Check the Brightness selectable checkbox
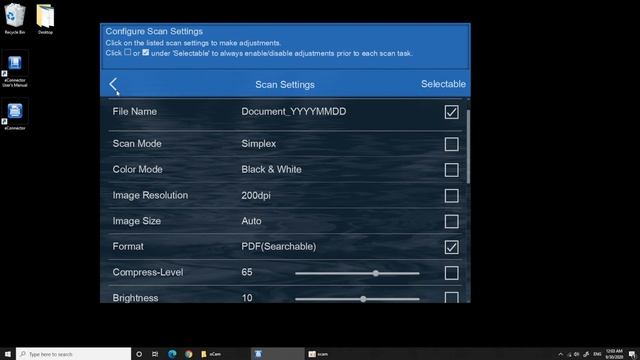The image size is (640, 360). pyautogui.click(x=451, y=297)
